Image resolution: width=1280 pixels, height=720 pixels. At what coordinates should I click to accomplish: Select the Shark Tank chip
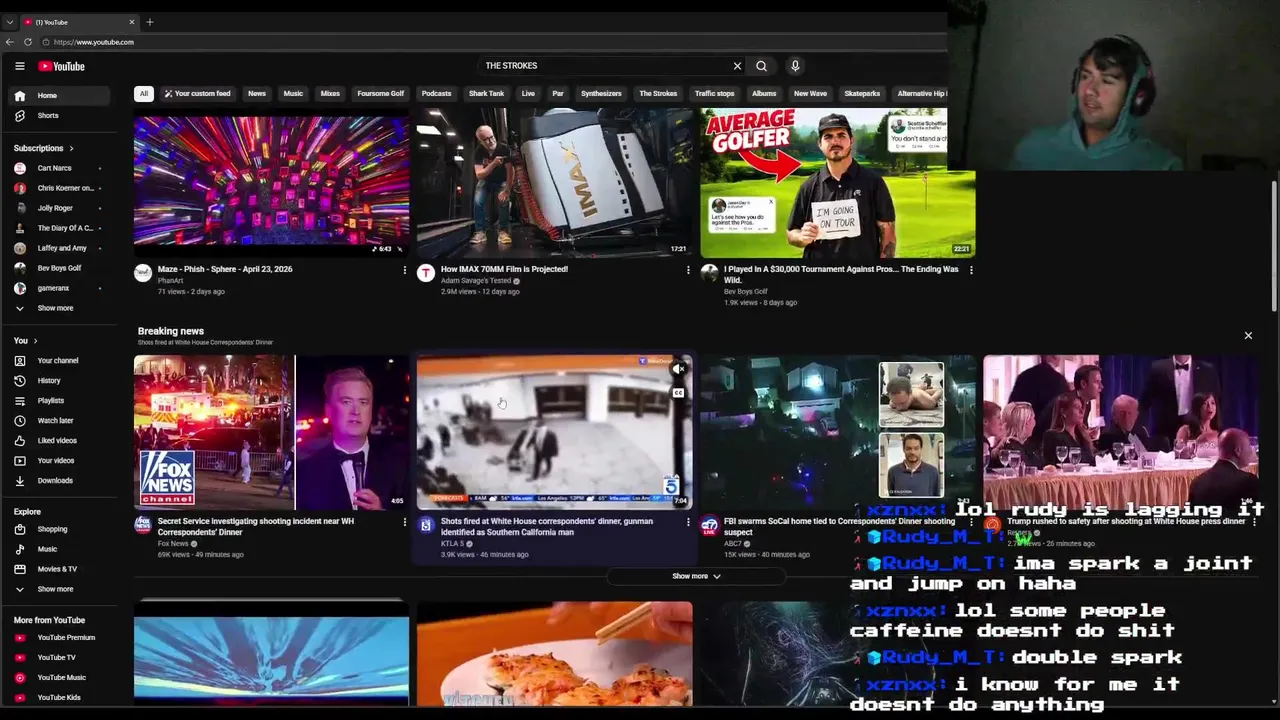point(487,94)
